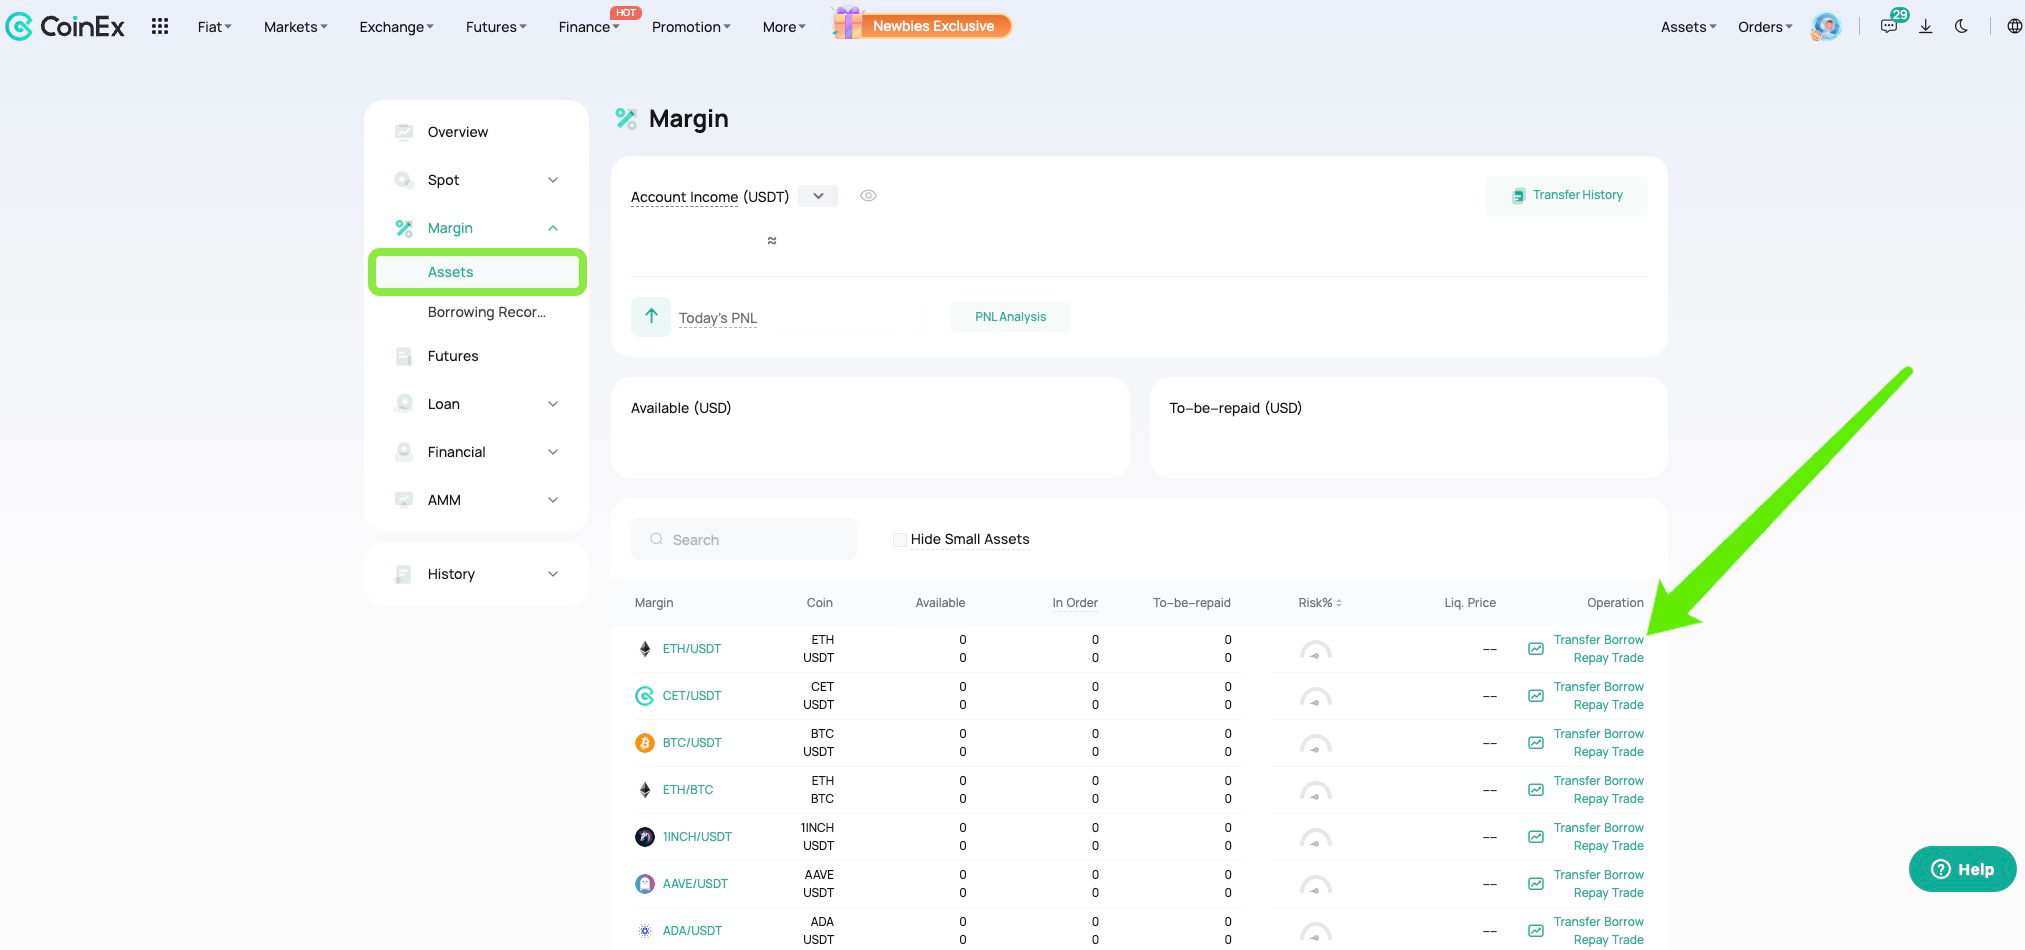Click the Account Income label
Viewport: 2025px width, 950px height.
[x=684, y=197]
